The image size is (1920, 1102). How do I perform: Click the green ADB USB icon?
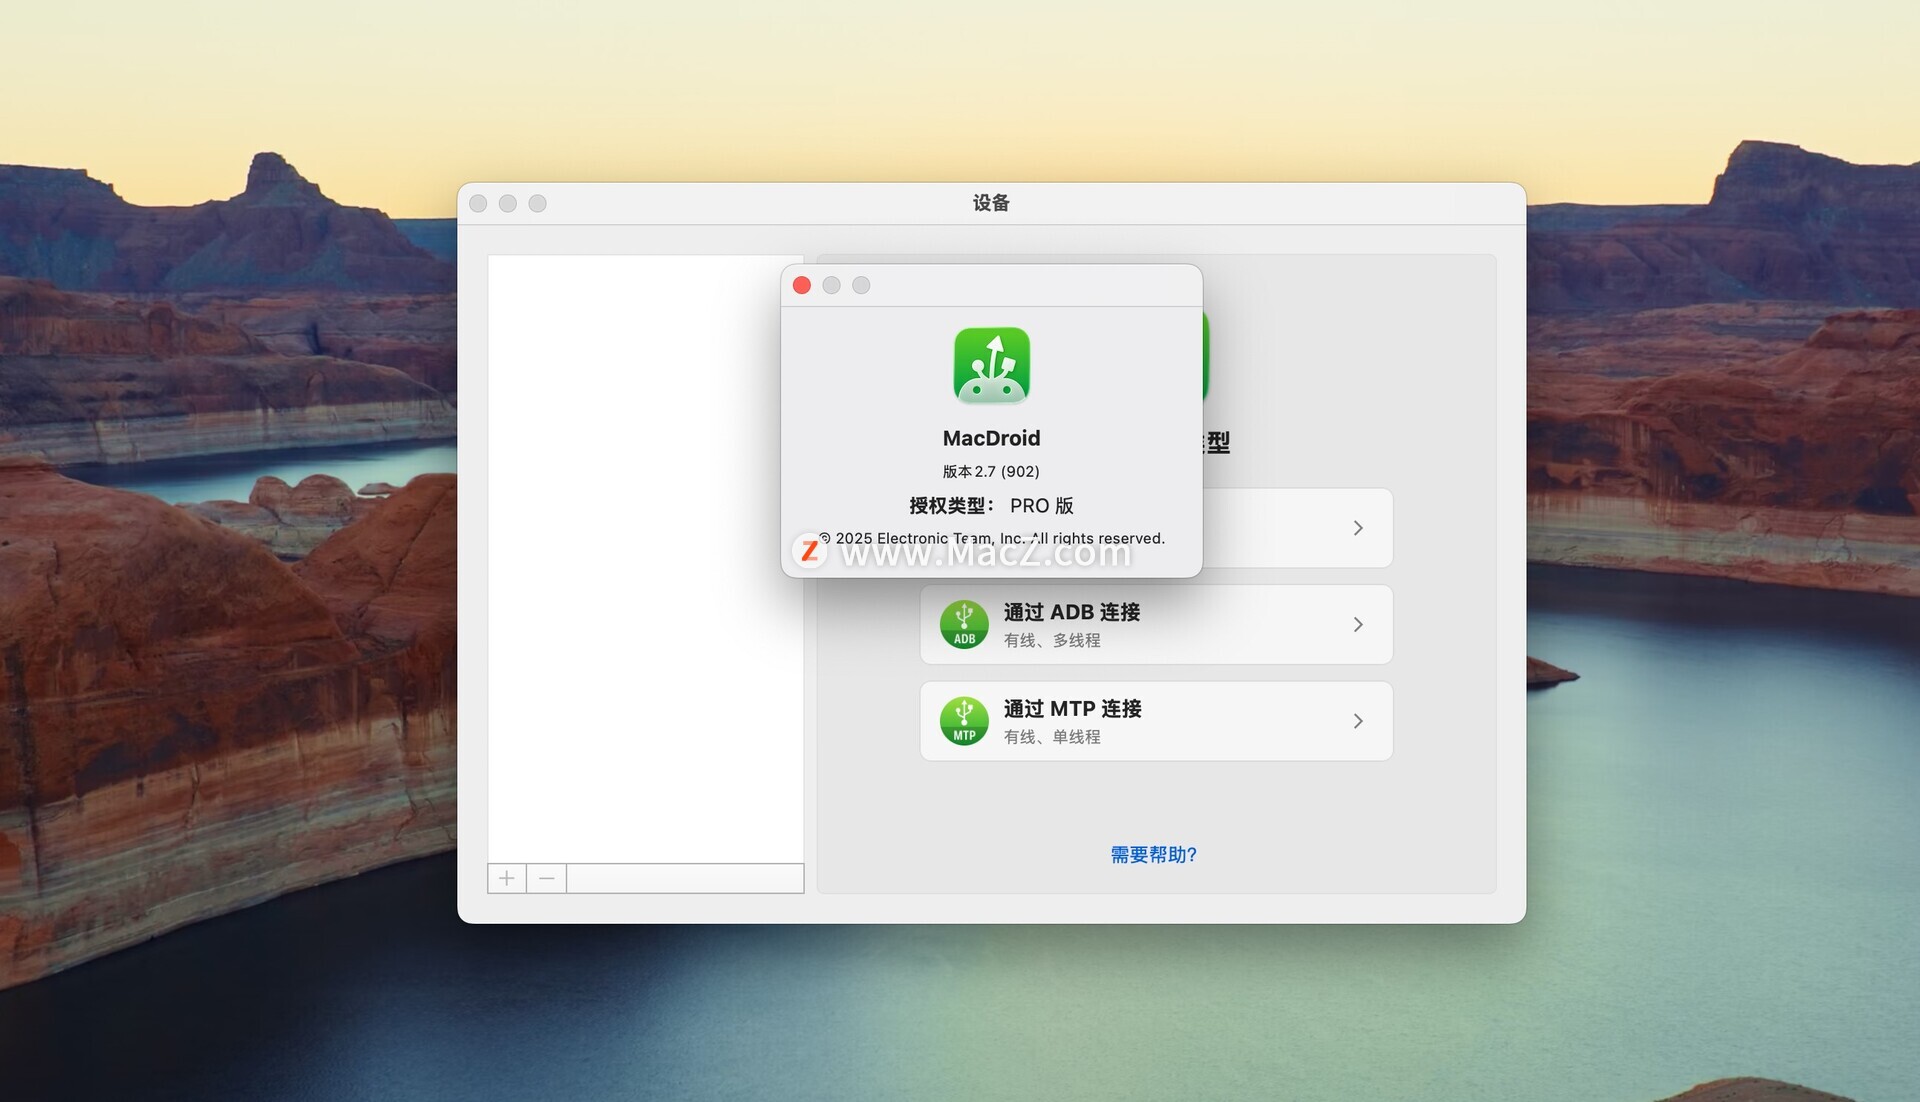(x=964, y=624)
